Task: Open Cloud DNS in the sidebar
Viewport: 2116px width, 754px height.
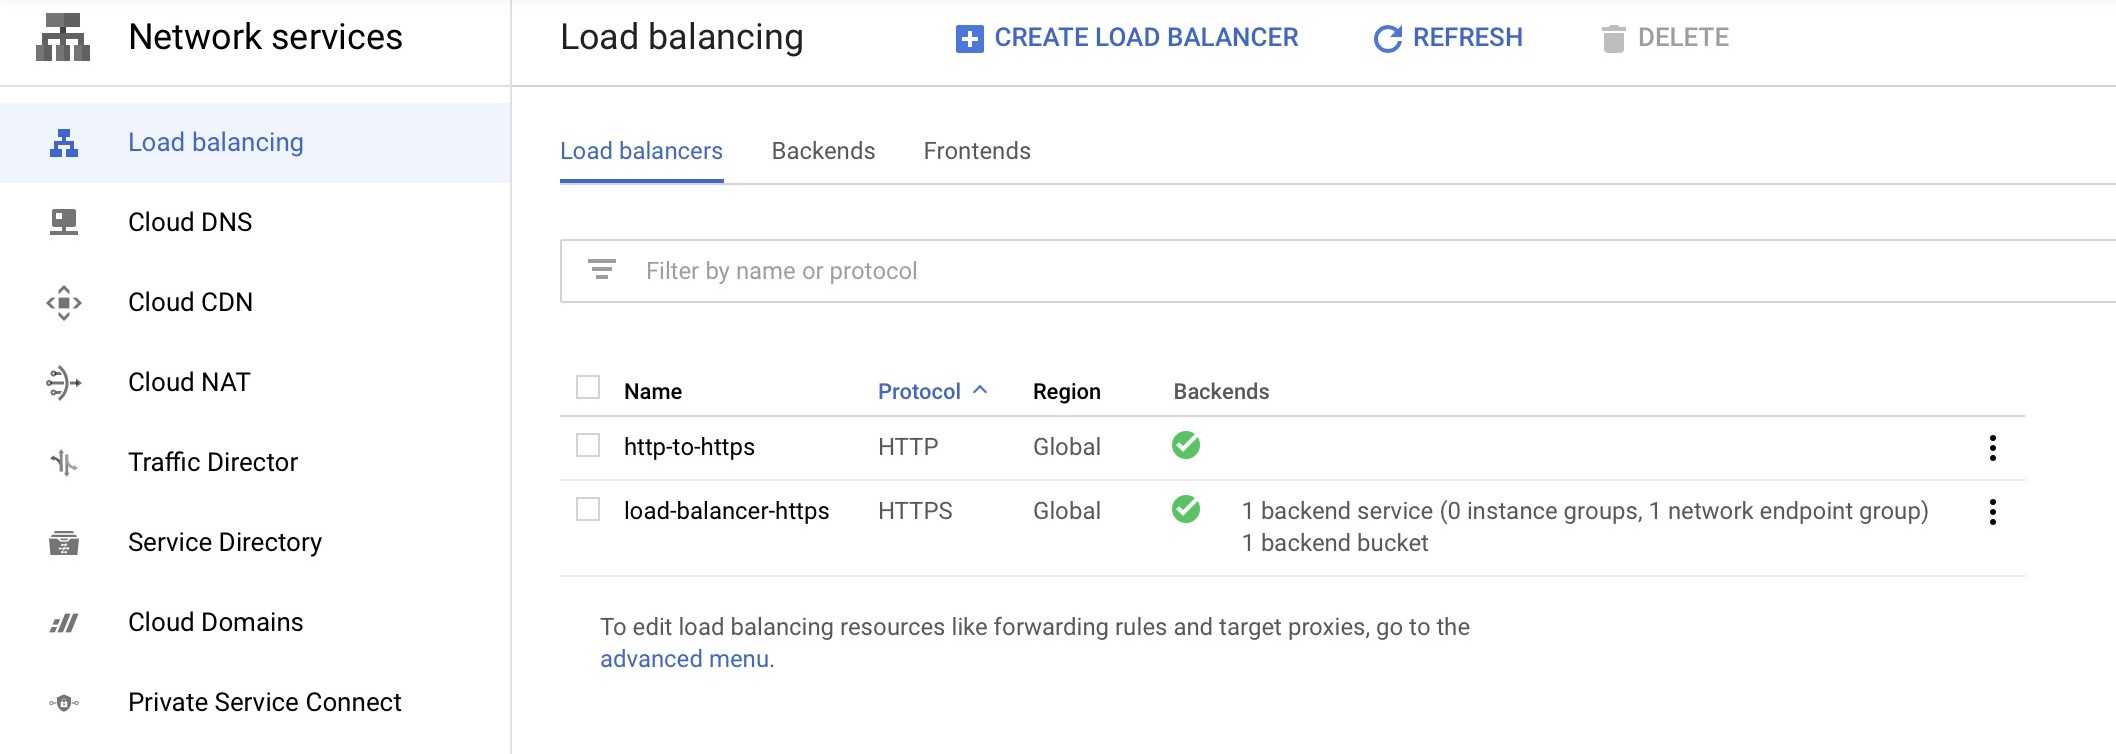Action: [x=255, y=222]
